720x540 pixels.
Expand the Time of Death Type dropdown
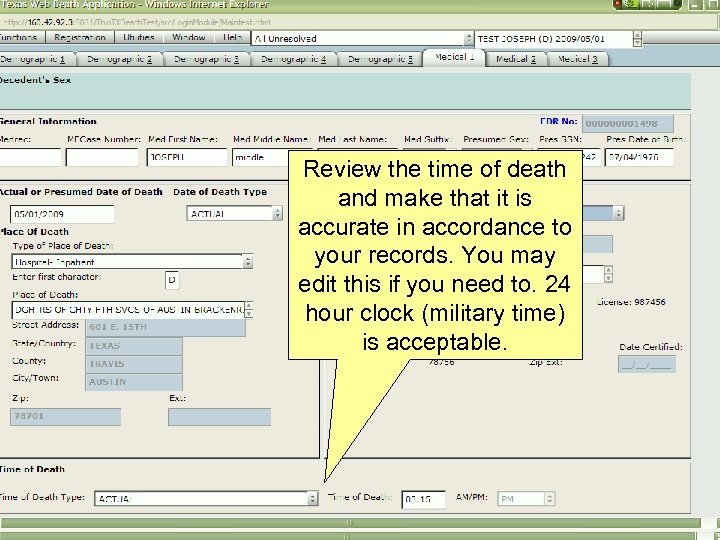pos(312,499)
